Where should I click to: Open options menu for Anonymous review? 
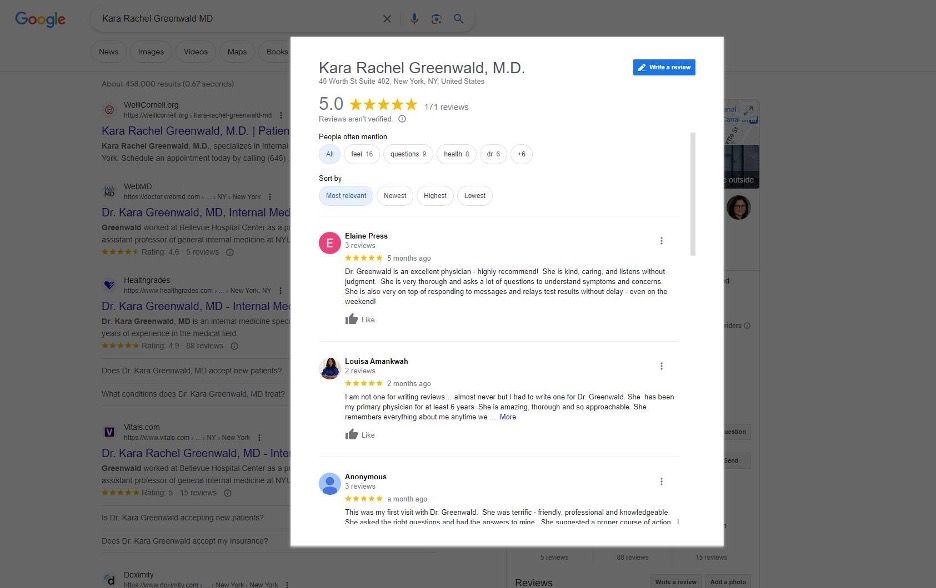tap(661, 481)
